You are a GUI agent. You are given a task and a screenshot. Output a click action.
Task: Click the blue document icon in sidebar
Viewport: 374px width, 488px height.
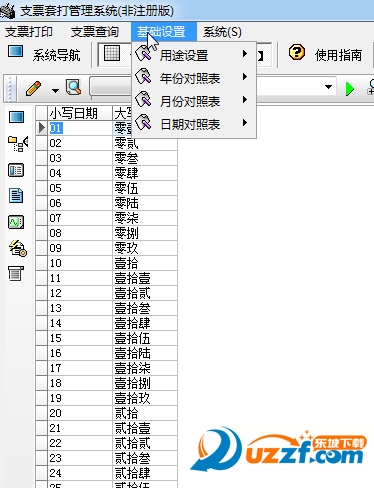pos(16,196)
